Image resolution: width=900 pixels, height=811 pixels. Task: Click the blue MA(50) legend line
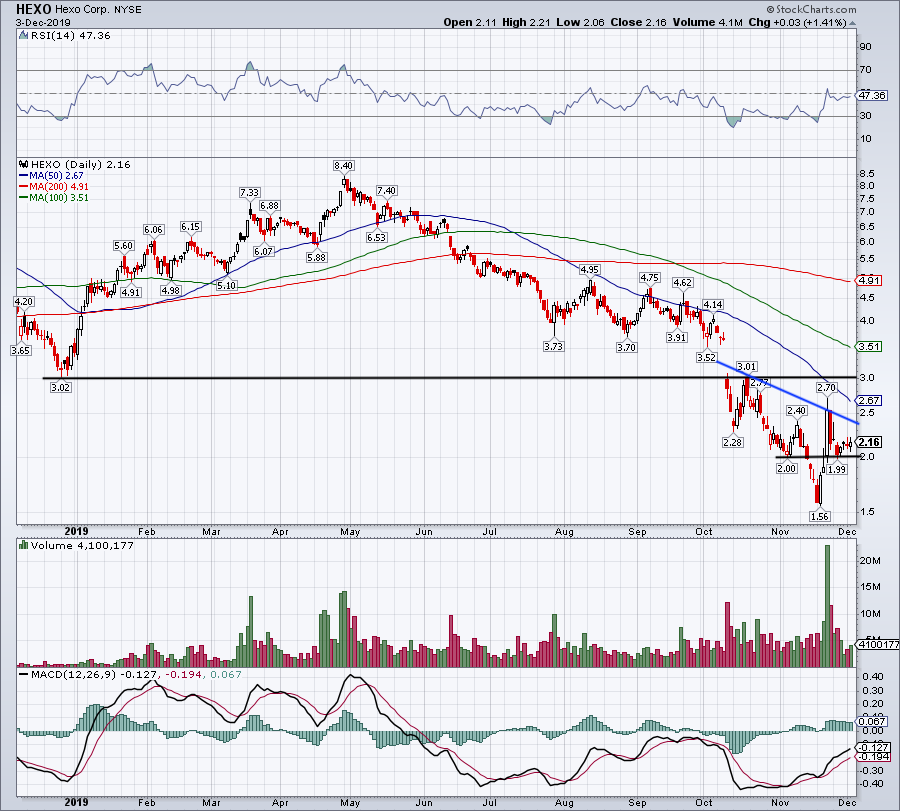[x=24, y=176]
